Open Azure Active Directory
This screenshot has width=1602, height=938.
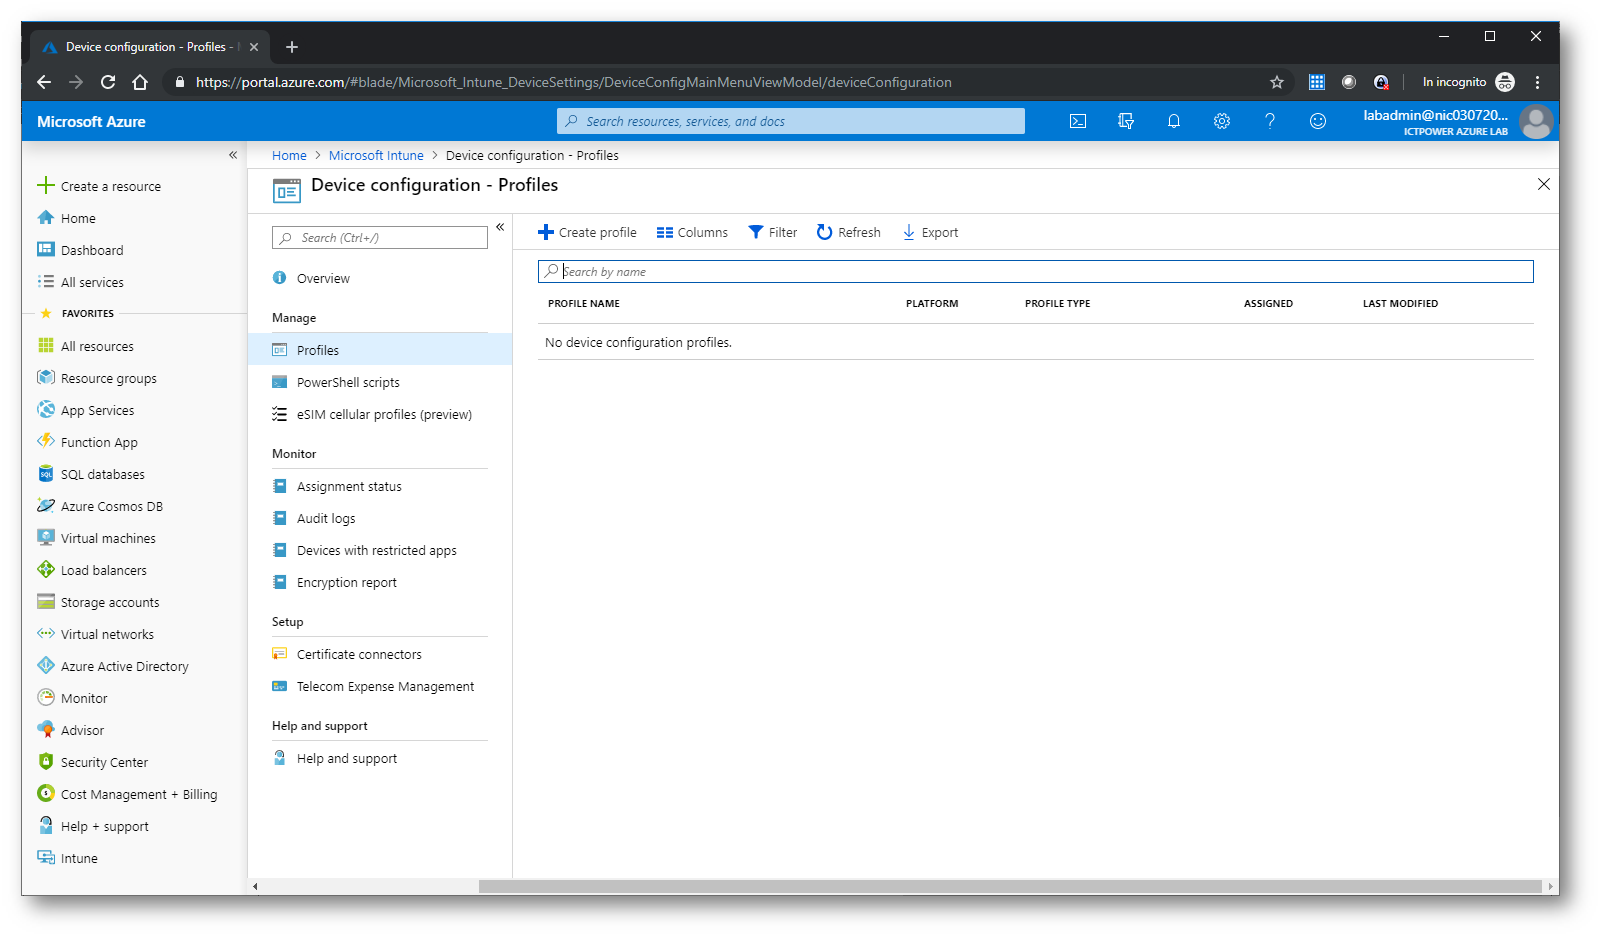[x=124, y=666]
